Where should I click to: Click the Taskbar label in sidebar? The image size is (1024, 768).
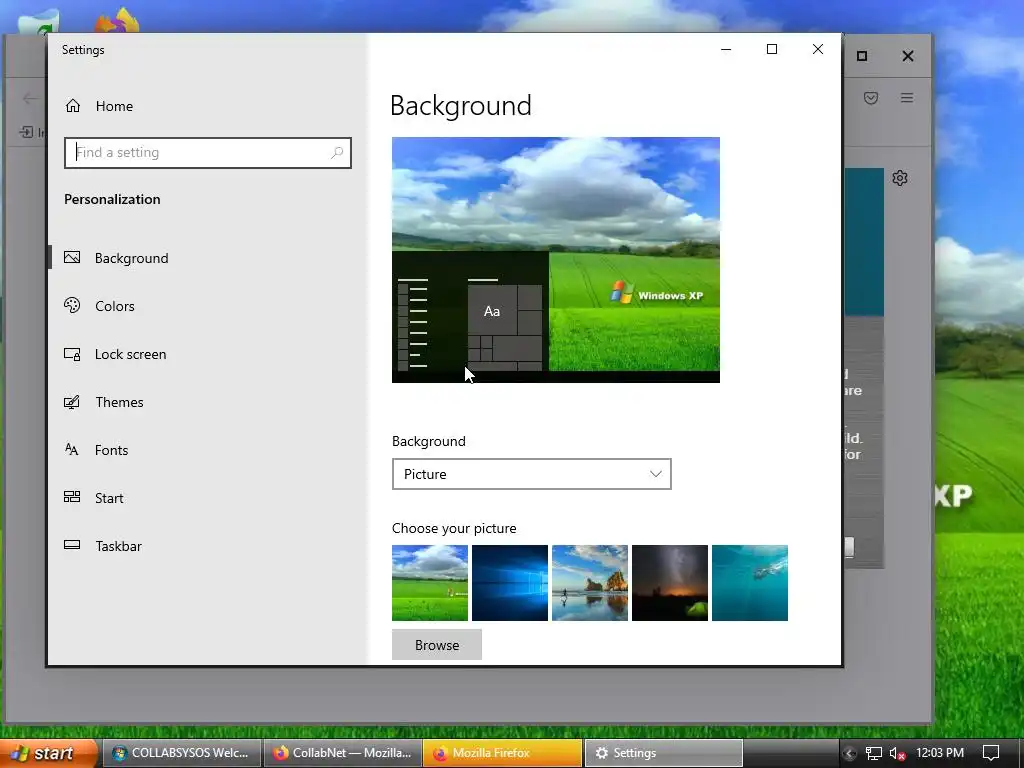pos(118,546)
